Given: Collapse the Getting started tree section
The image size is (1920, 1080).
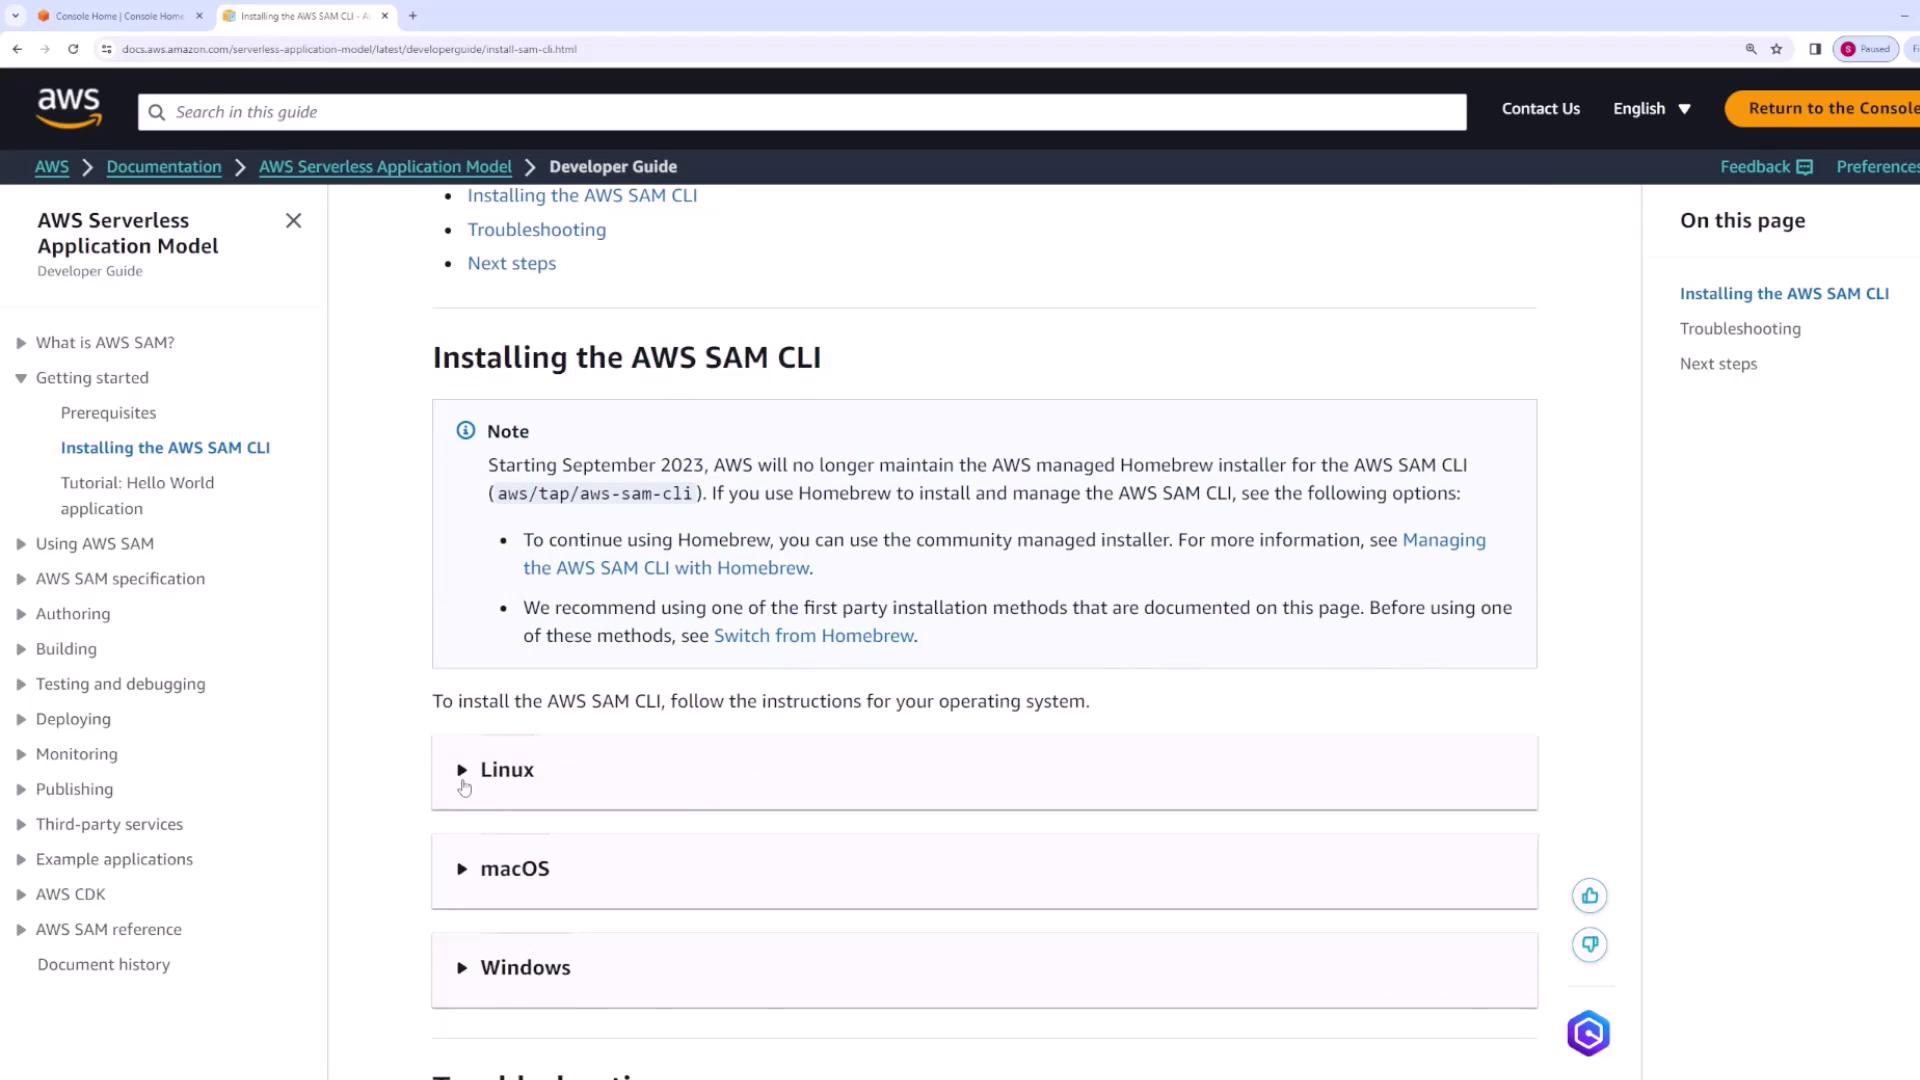Looking at the screenshot, I should pos(21,378).
